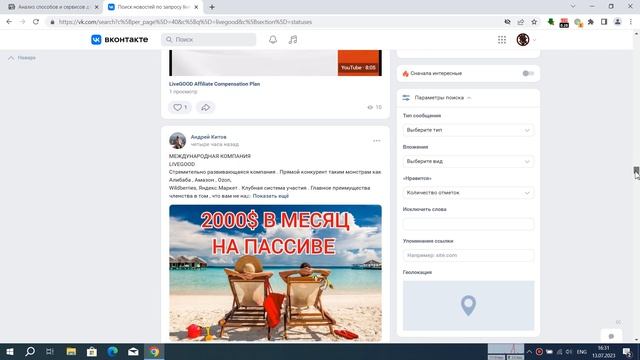Reload the current page
Screen dimensions: 640x360
(x=36, y=22)
